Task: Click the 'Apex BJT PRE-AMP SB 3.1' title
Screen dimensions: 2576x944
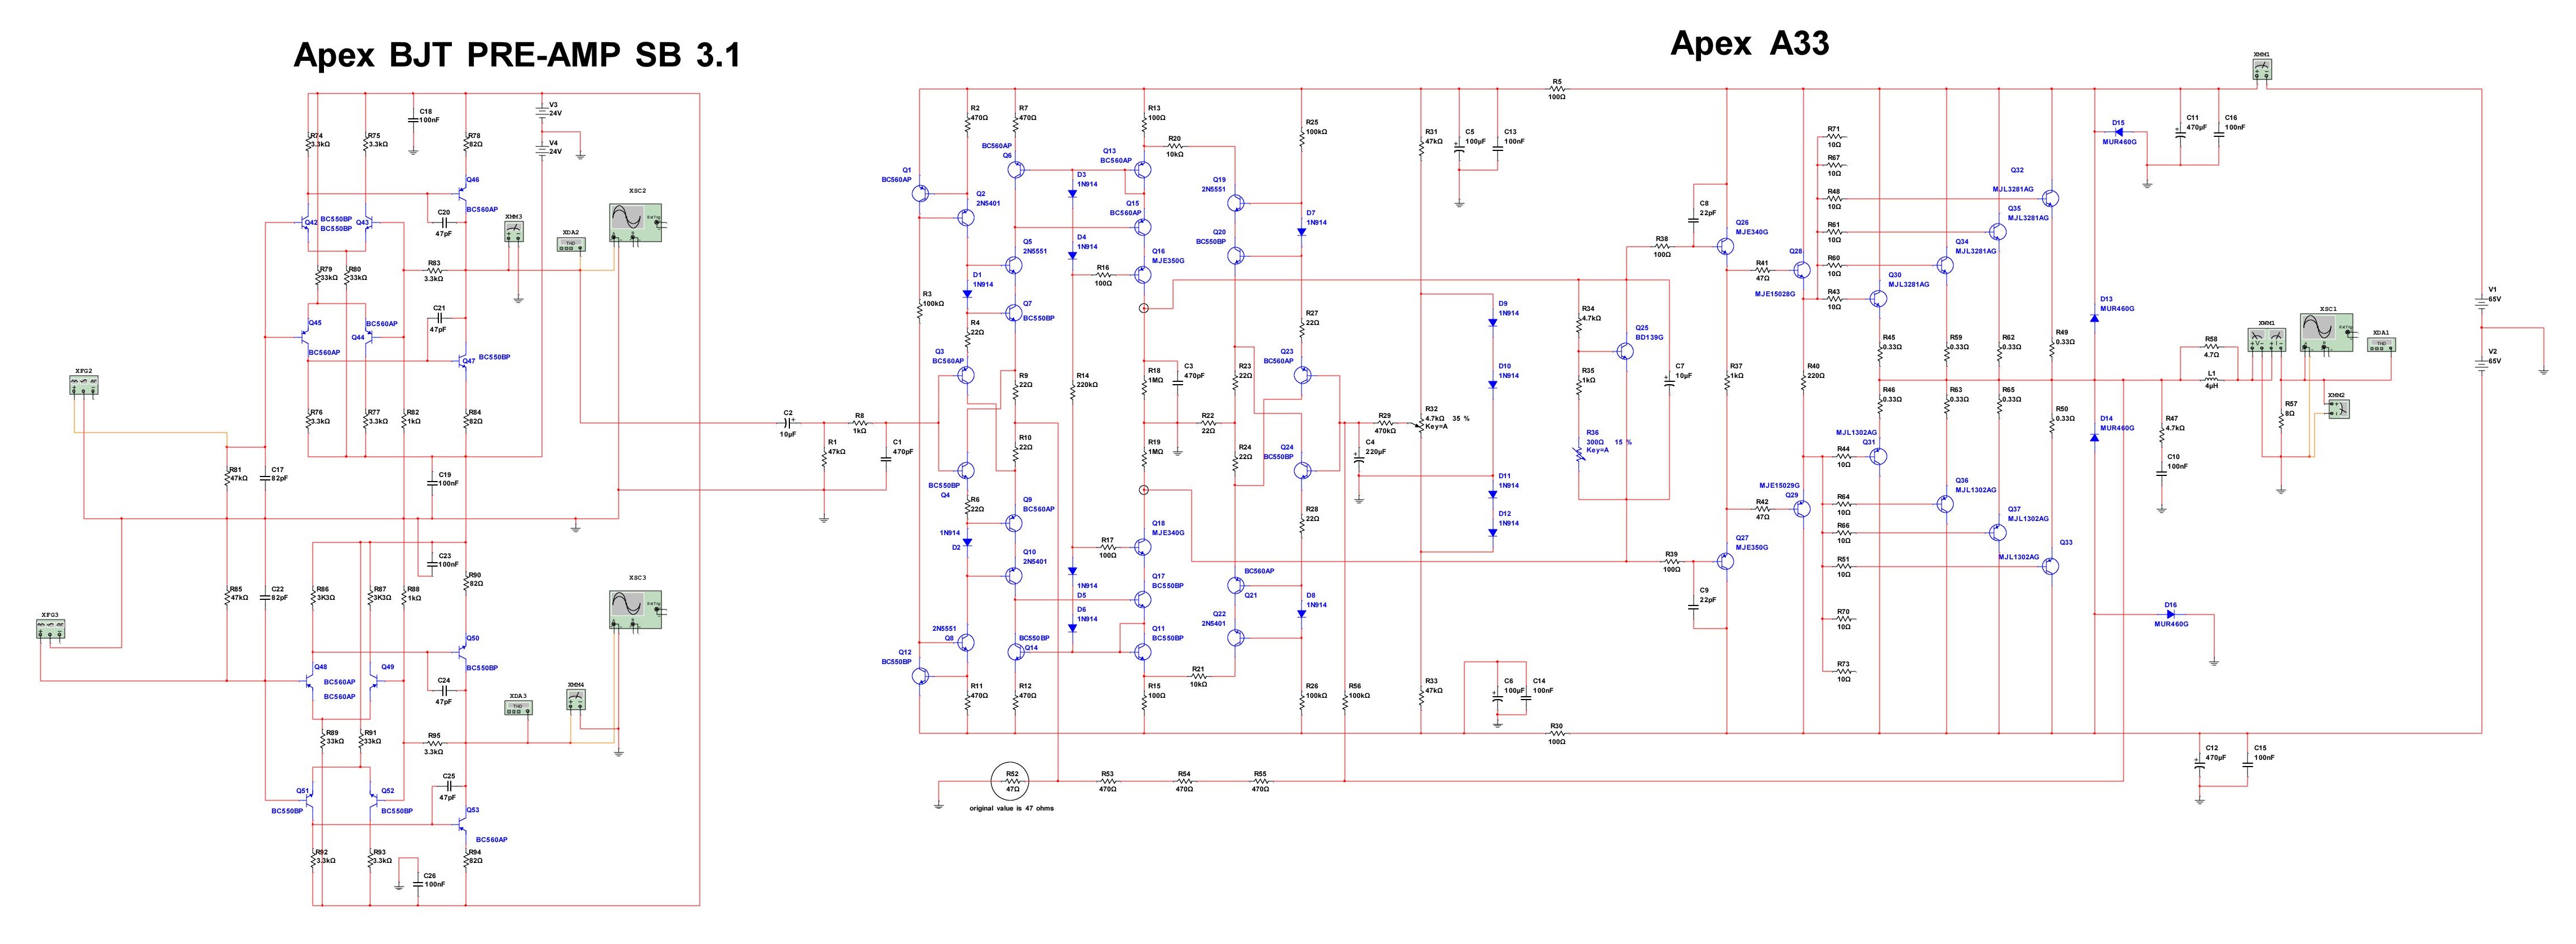Action: (x=517, y=55)
